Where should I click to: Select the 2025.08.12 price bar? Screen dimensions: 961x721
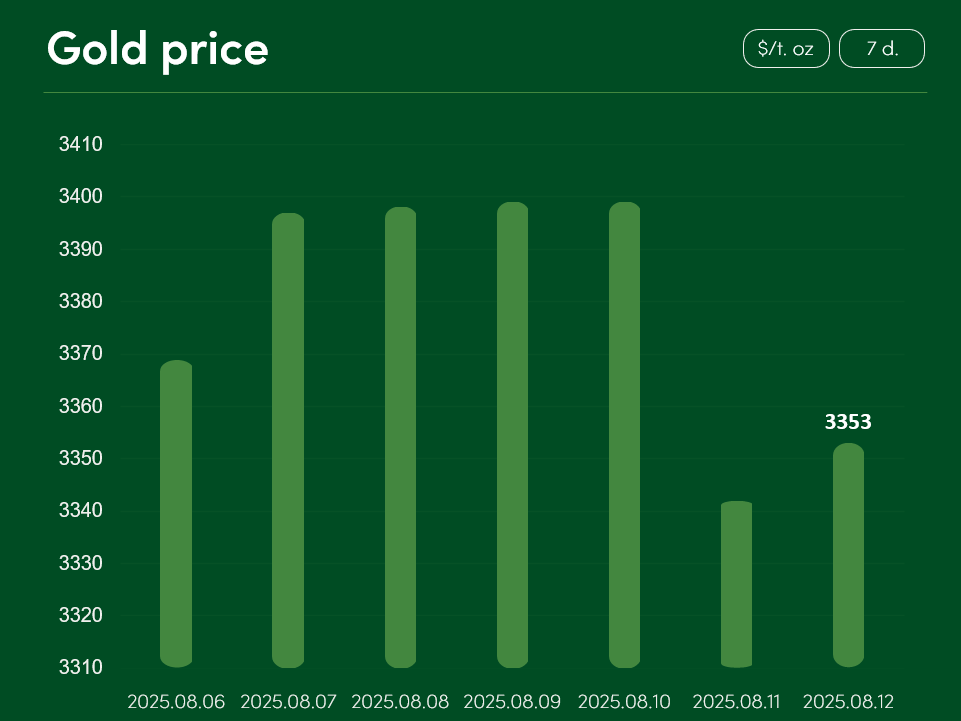(848, 555)
